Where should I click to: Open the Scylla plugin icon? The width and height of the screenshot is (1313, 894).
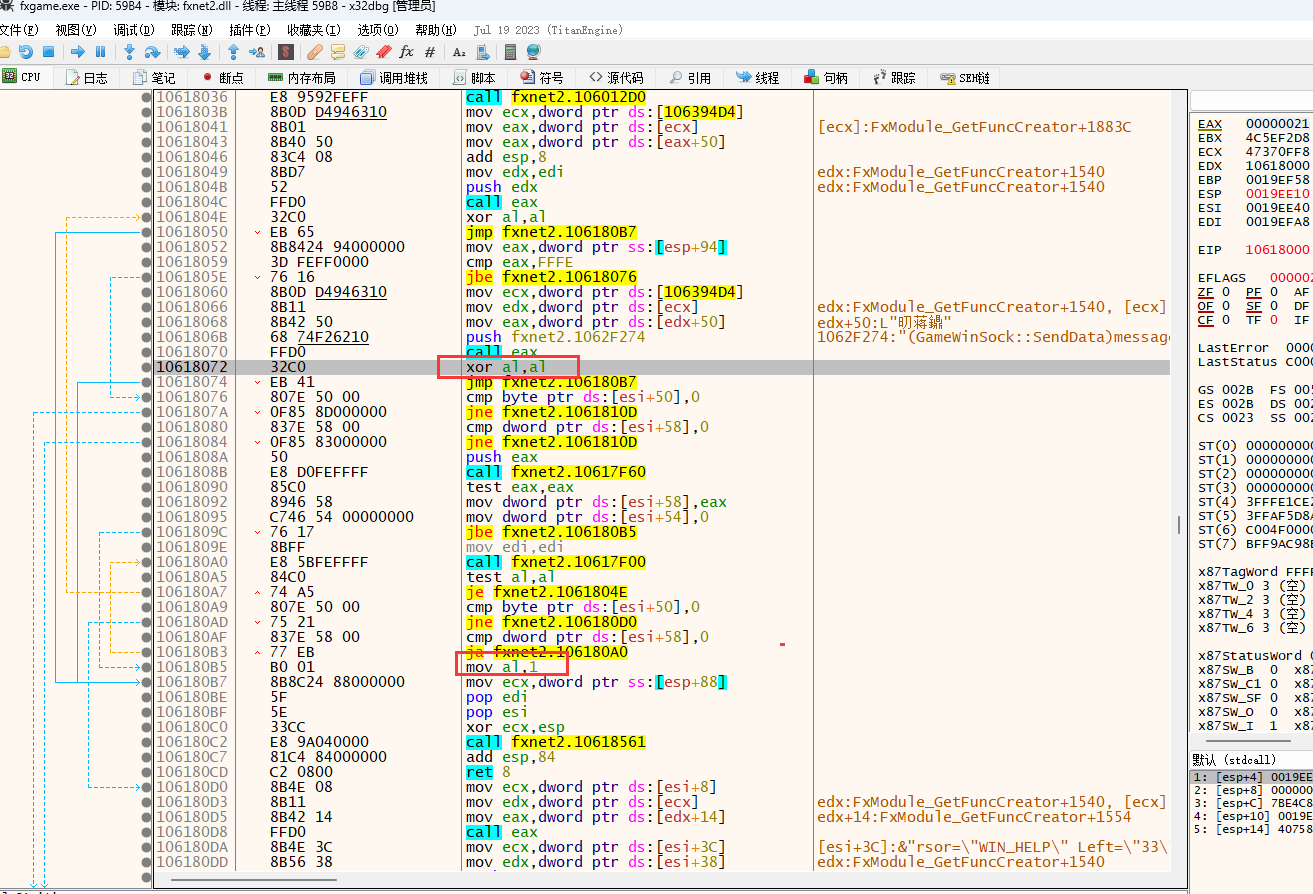point(286,52)
